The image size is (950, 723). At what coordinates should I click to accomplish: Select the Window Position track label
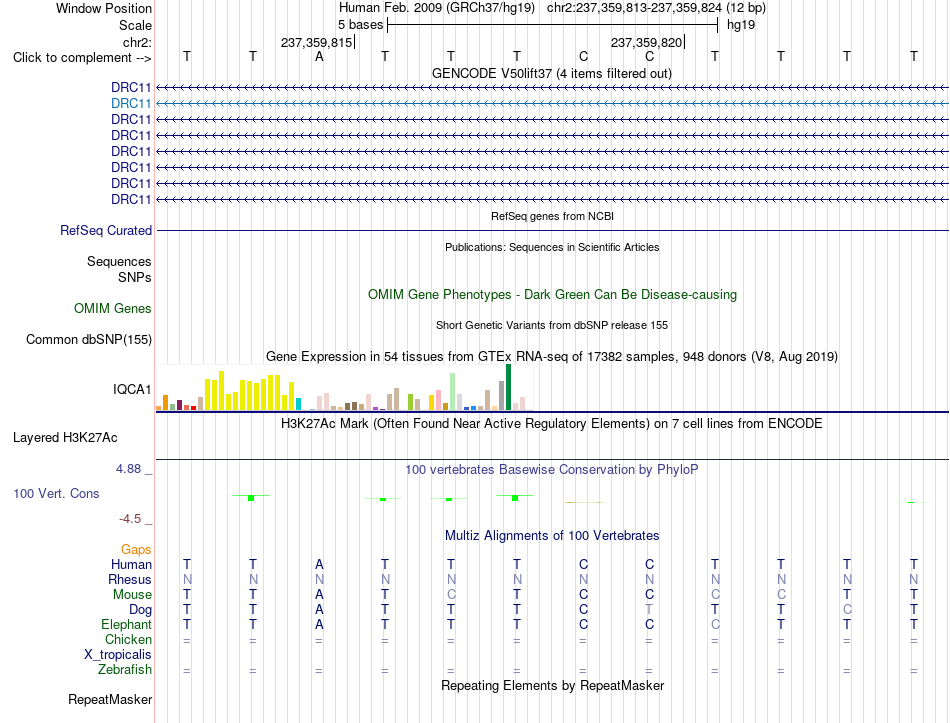104,8
